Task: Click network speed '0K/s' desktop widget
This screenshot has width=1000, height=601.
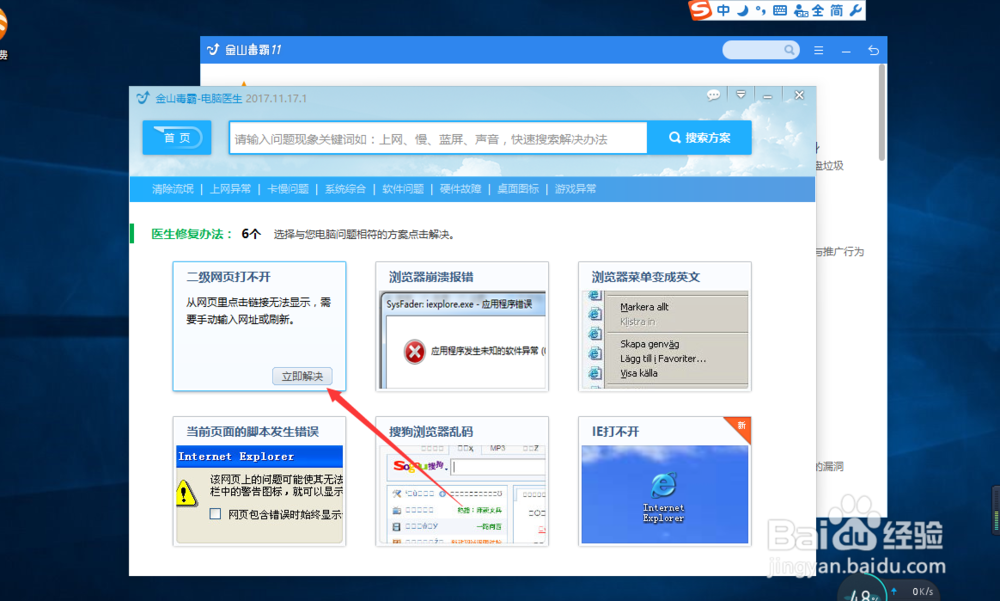Action: click(923, 591)
